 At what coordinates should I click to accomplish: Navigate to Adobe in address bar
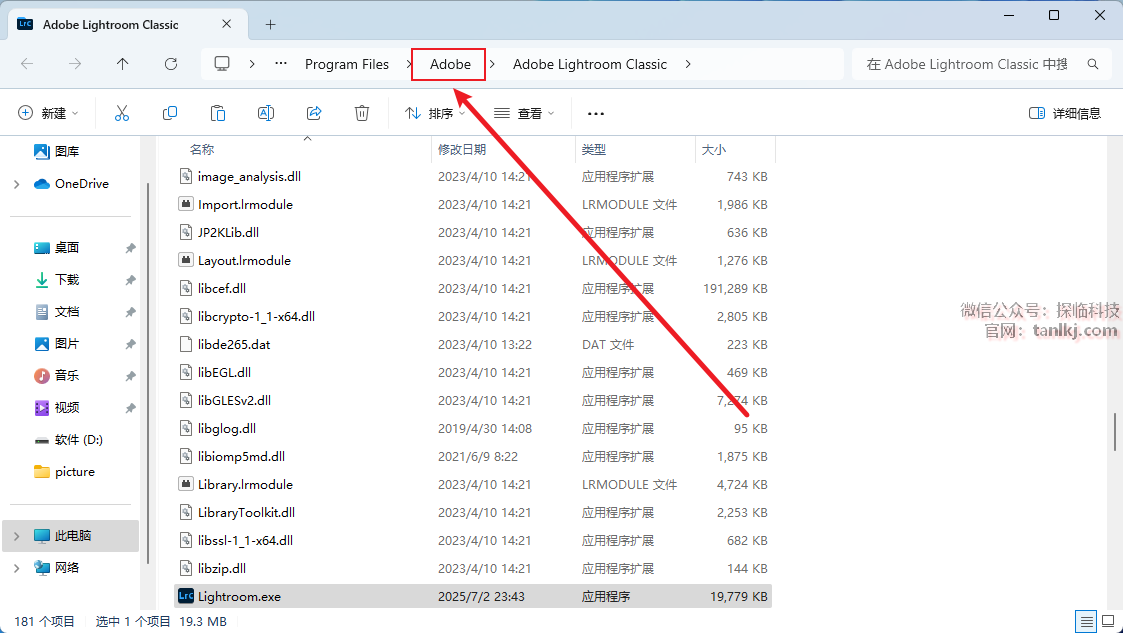450,64
